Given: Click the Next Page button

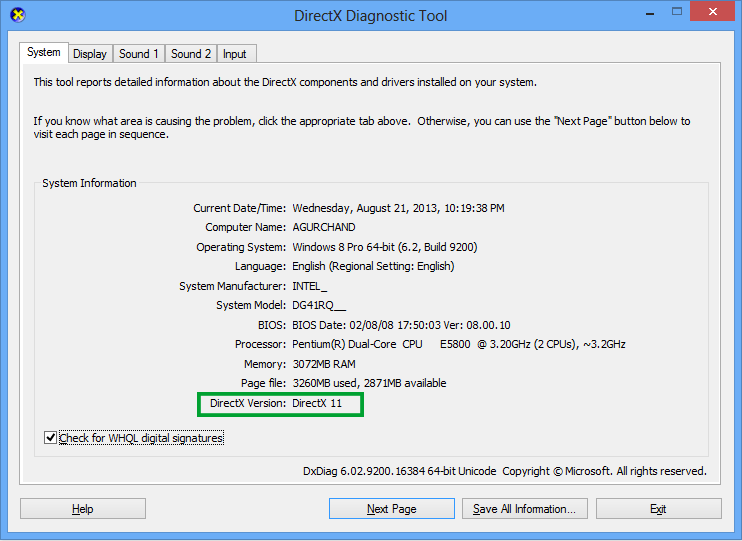Looking at the screenshot, I should click(x=392, y=509).
